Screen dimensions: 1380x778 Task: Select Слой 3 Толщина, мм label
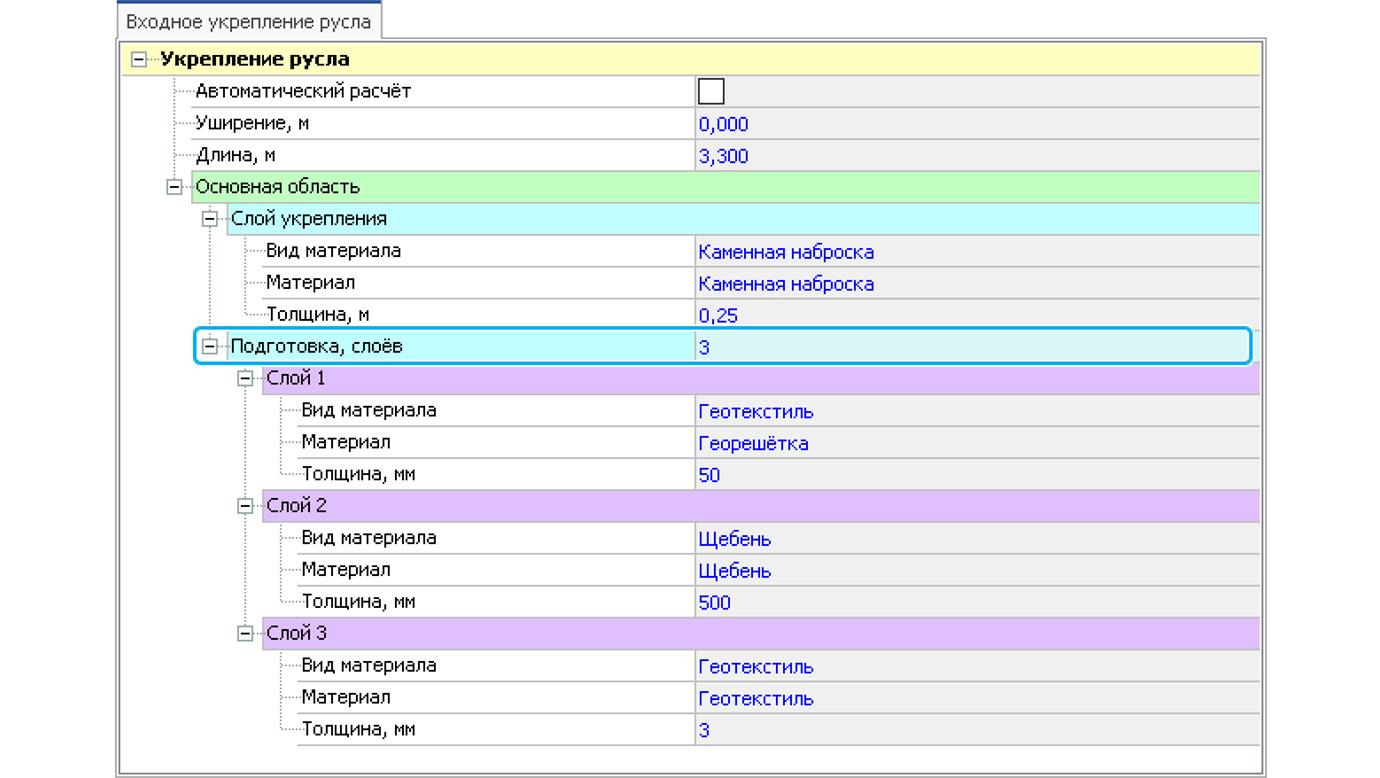tap(358, 730)
